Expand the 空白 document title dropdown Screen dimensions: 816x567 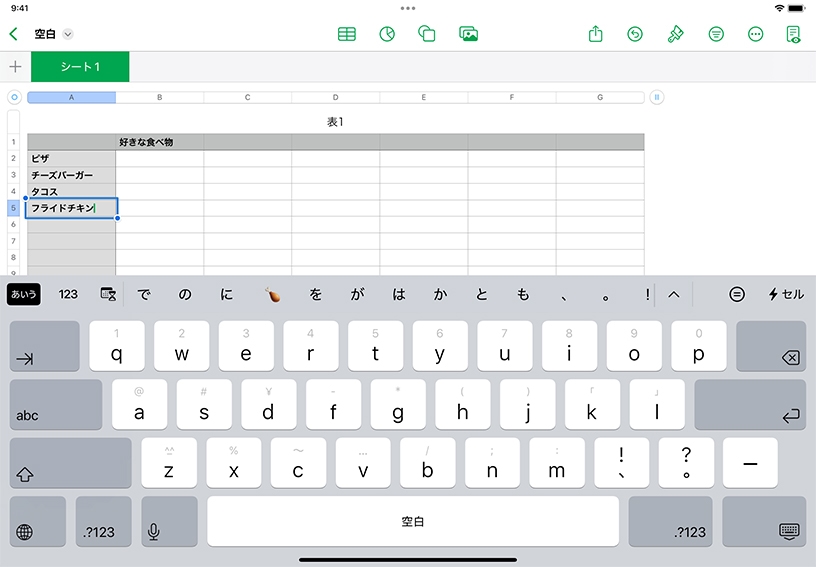click(x=68, y=34)
